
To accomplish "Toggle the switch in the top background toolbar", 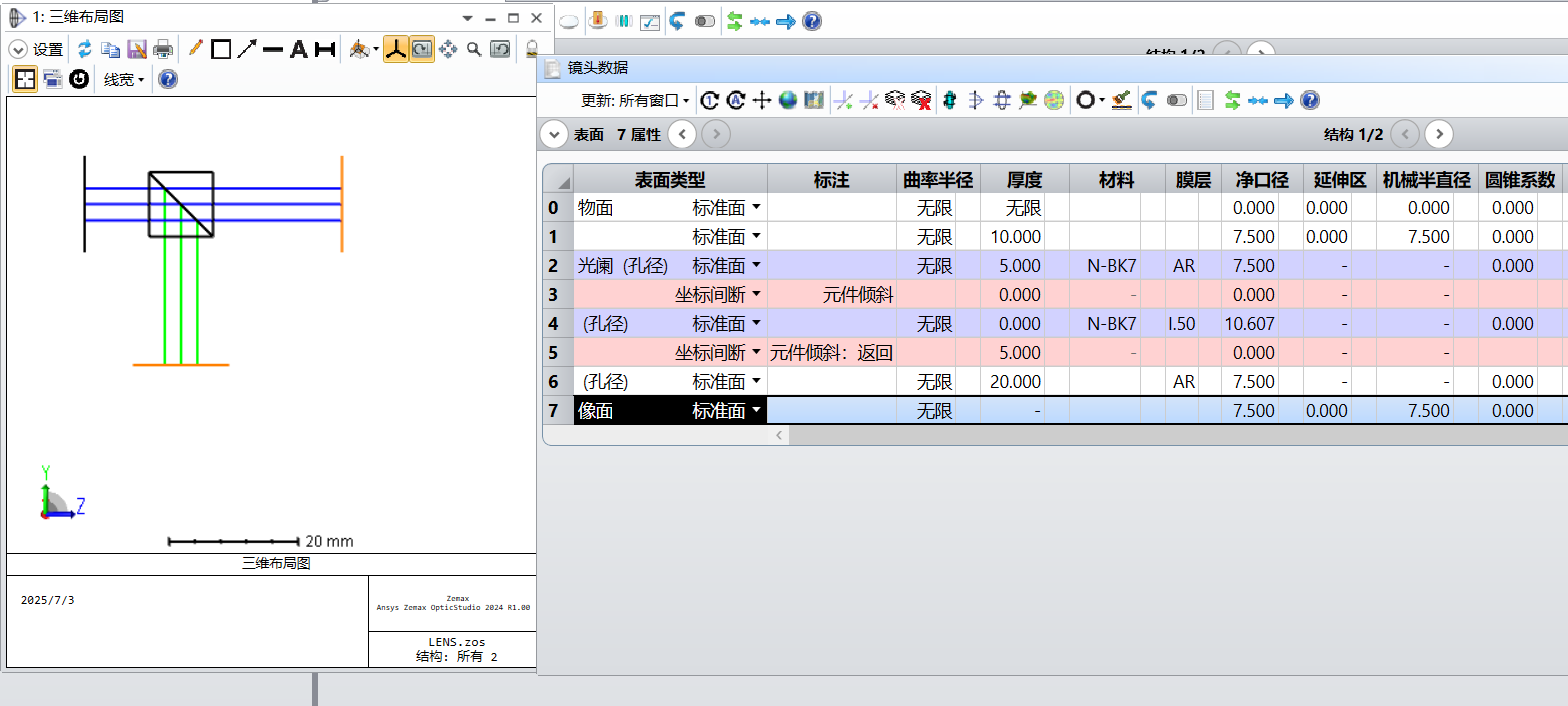I will [x=705, y=20].
